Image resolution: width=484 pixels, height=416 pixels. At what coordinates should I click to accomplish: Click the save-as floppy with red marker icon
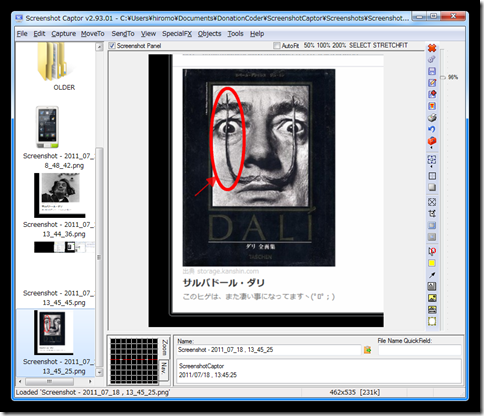coord(432,94)
